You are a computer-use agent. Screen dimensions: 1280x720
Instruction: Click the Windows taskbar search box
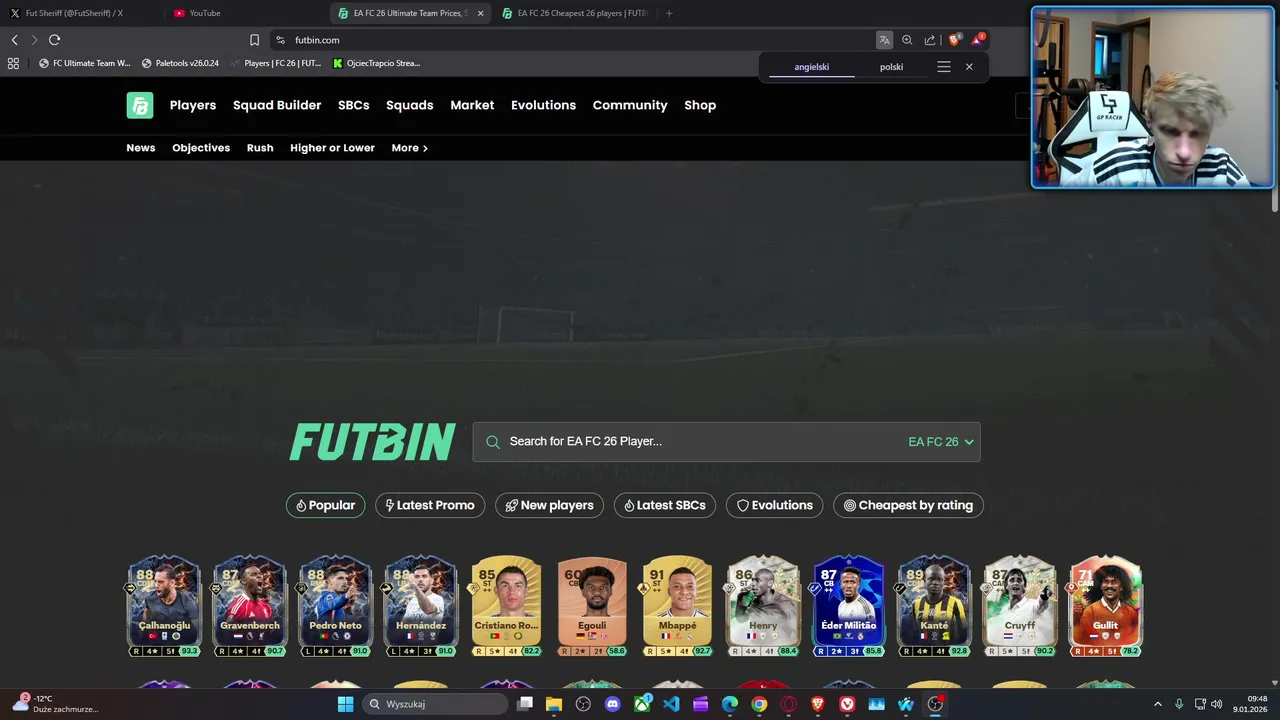point(435,704)
